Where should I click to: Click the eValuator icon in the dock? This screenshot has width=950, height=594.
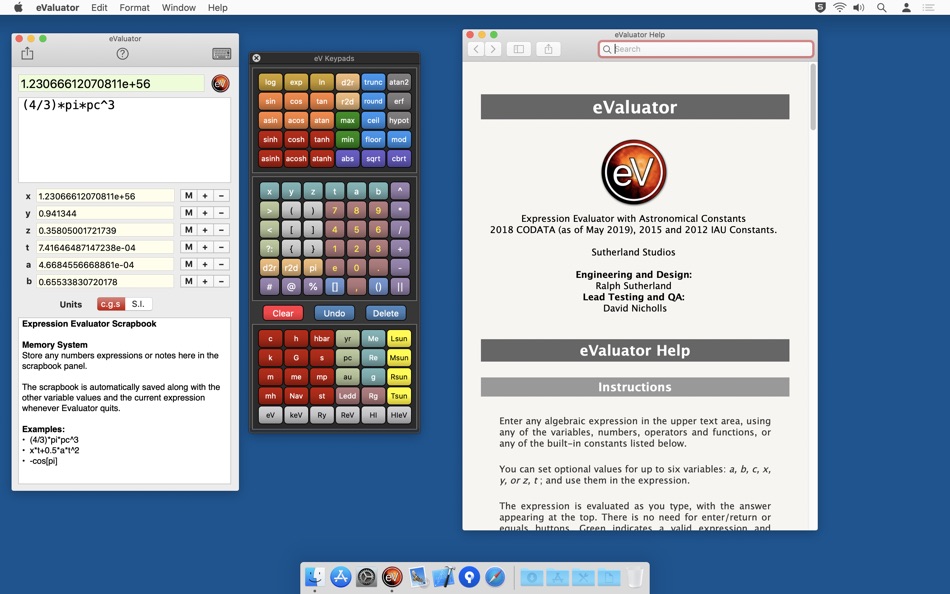click(x=392, y=576)
